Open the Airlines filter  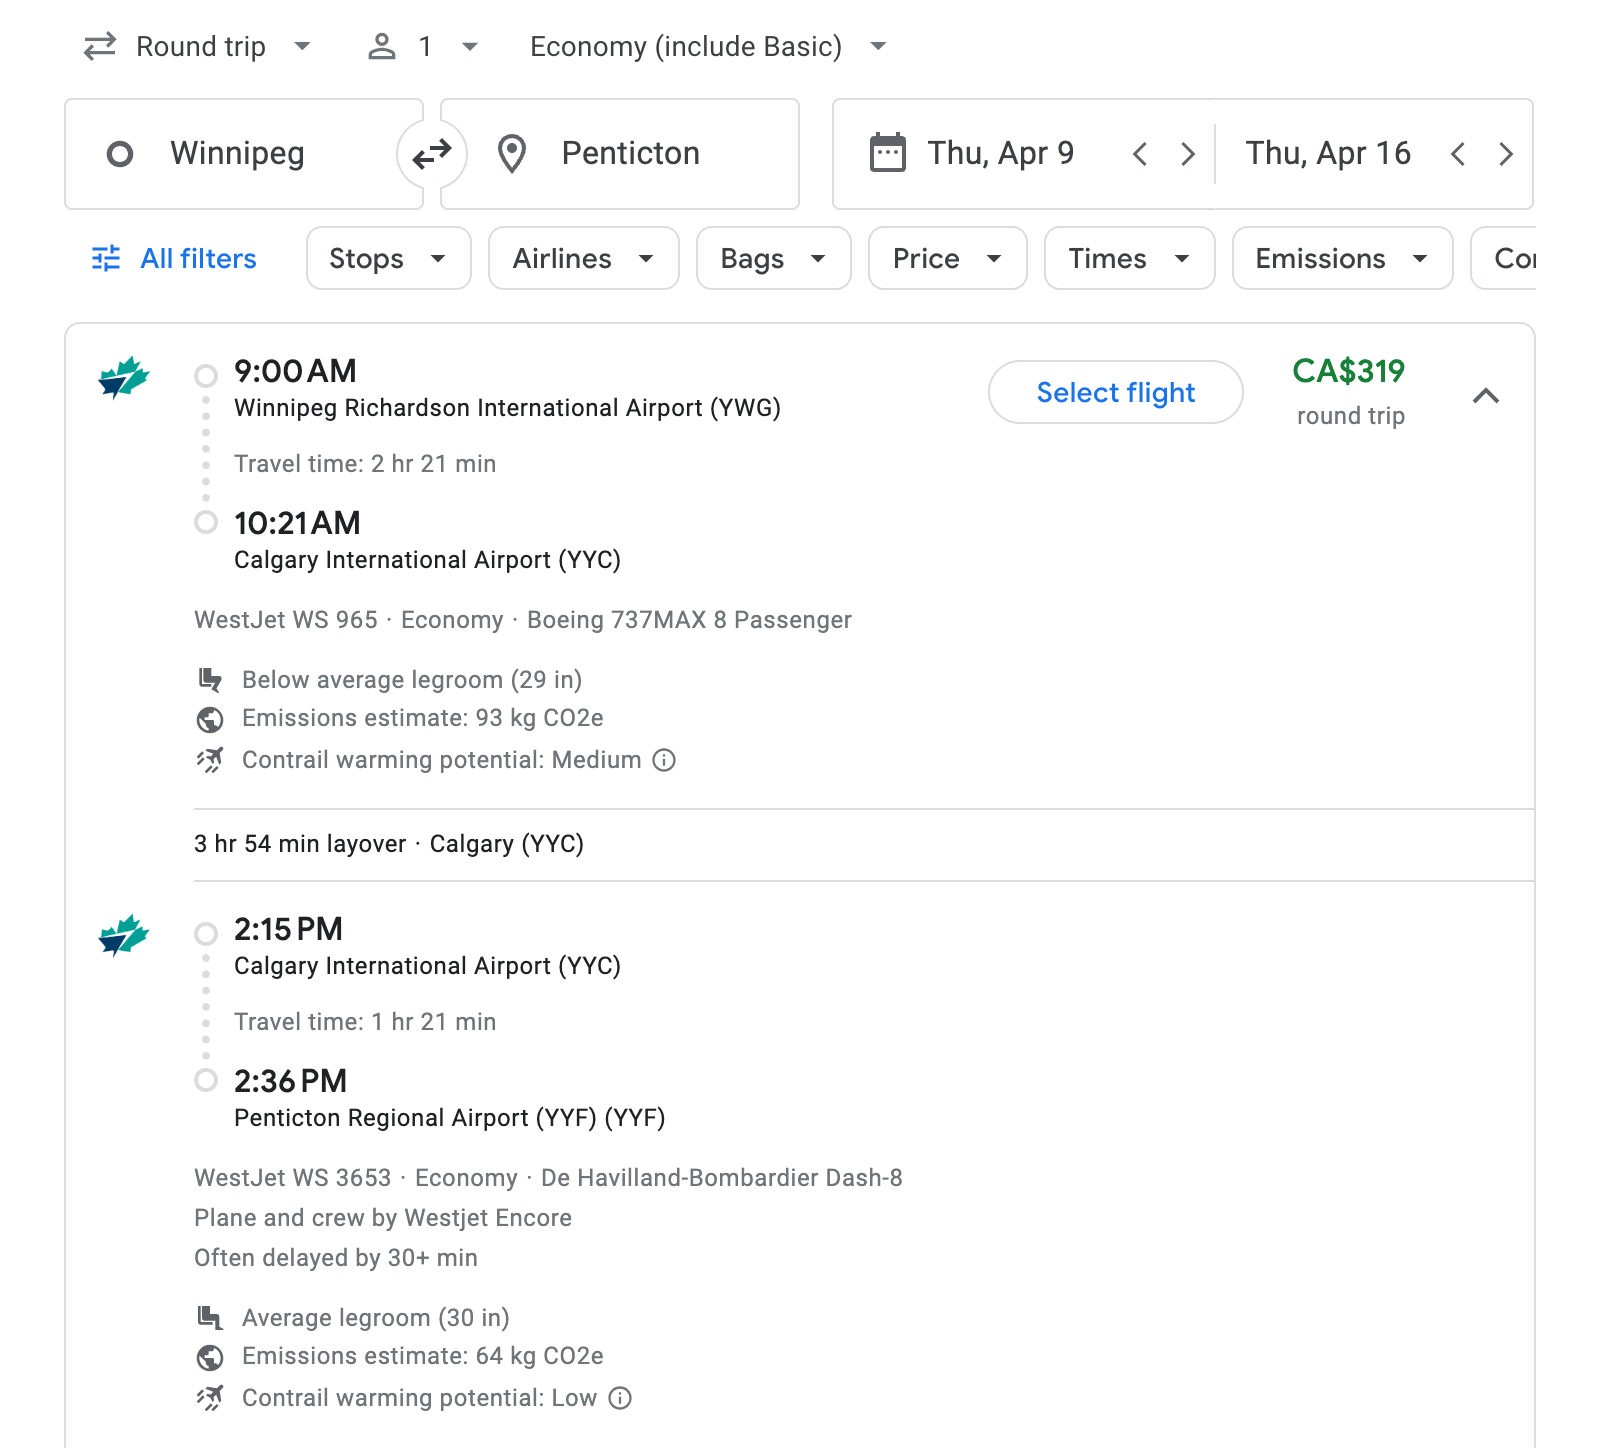(x=583, y=259)
